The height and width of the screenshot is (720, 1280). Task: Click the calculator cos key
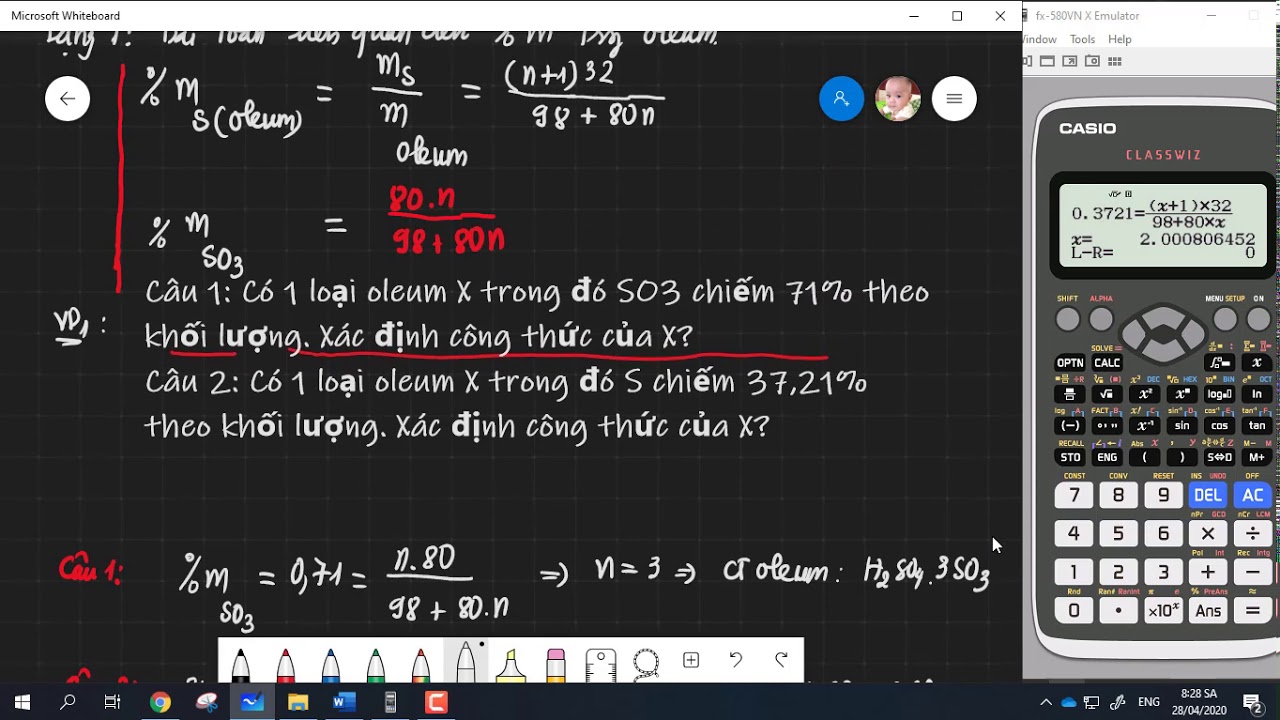[x=1219, y=425]
